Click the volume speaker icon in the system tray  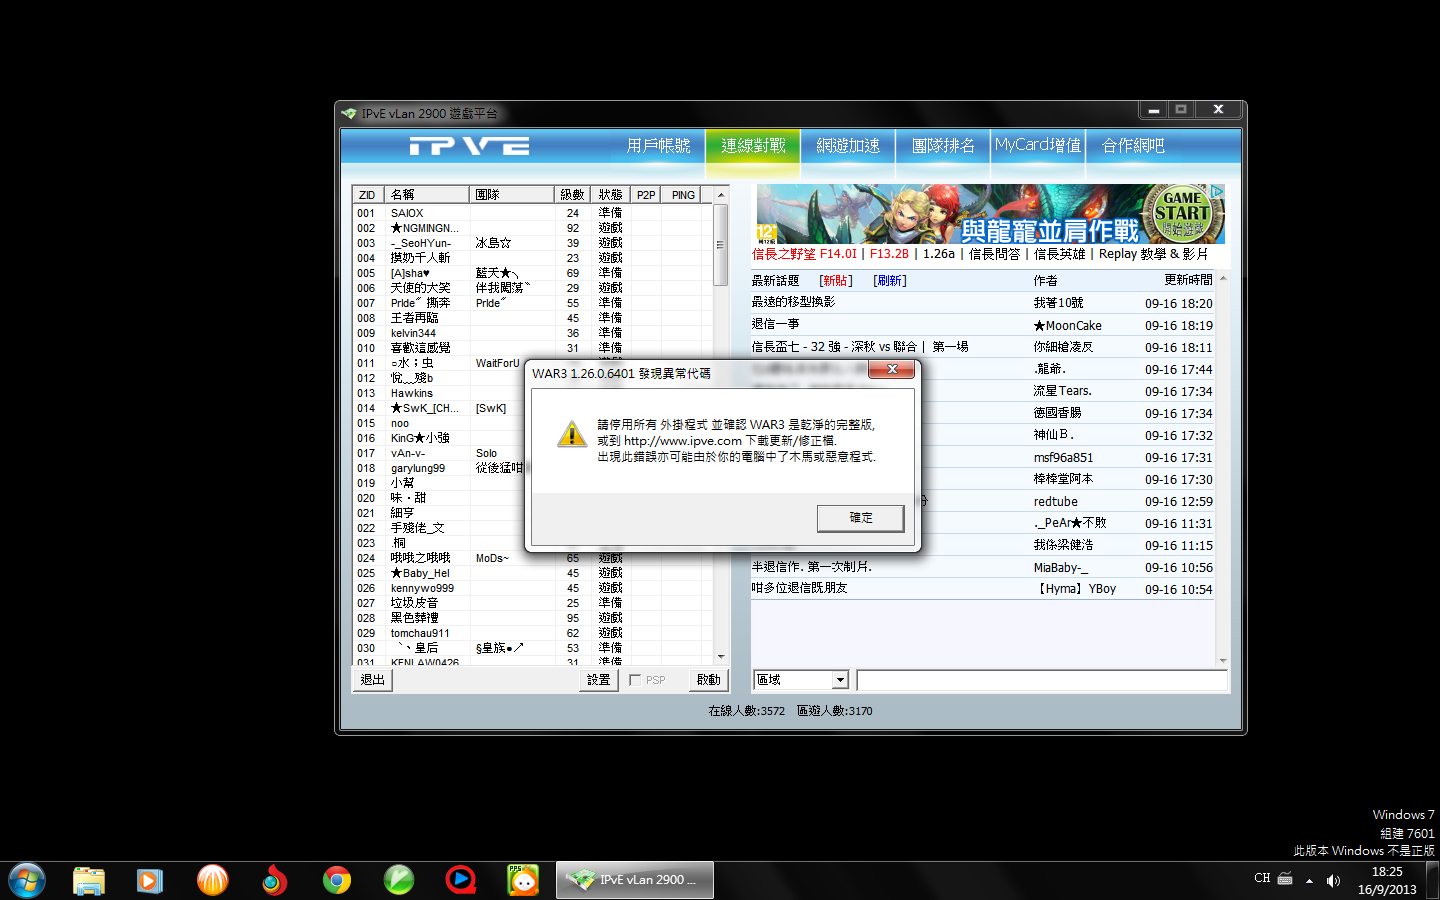1333,880
